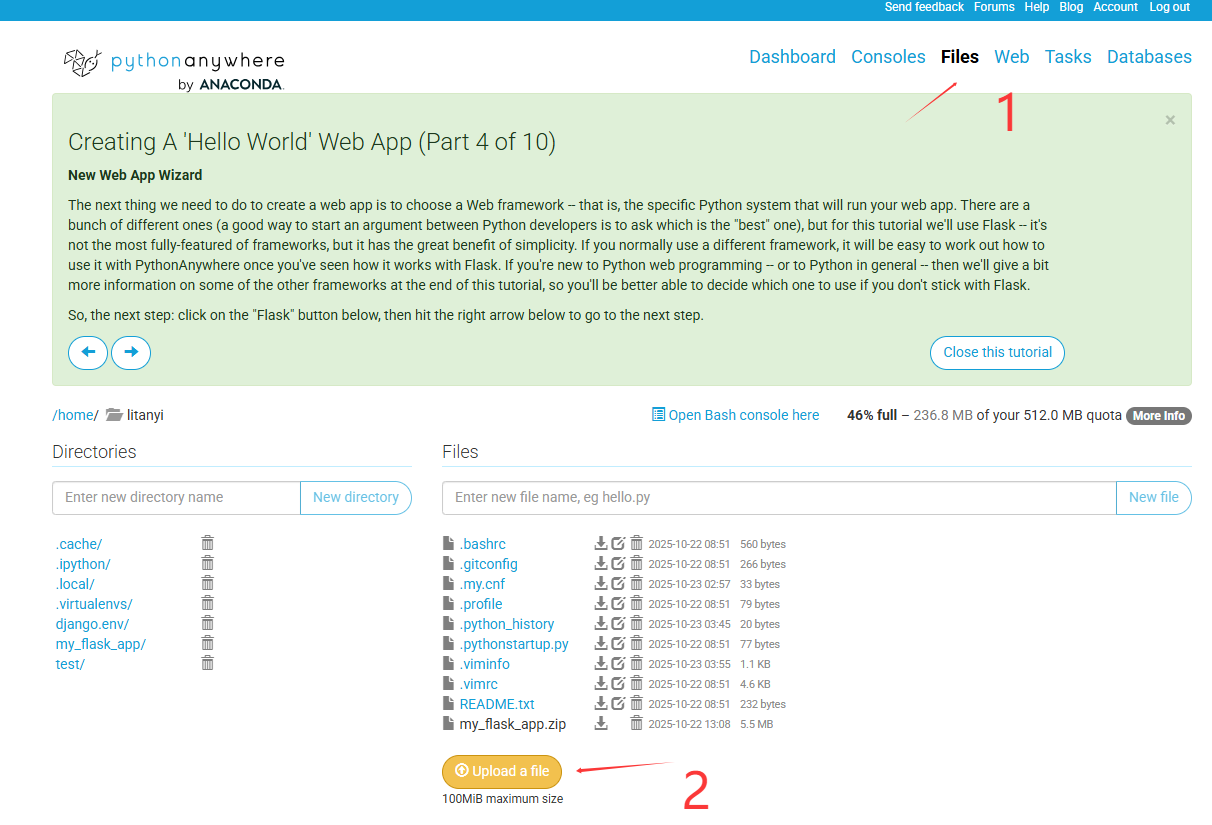This screenshot has height=825, width=1212.
Task: Focus the new directory name field
Action: [176, 497]
